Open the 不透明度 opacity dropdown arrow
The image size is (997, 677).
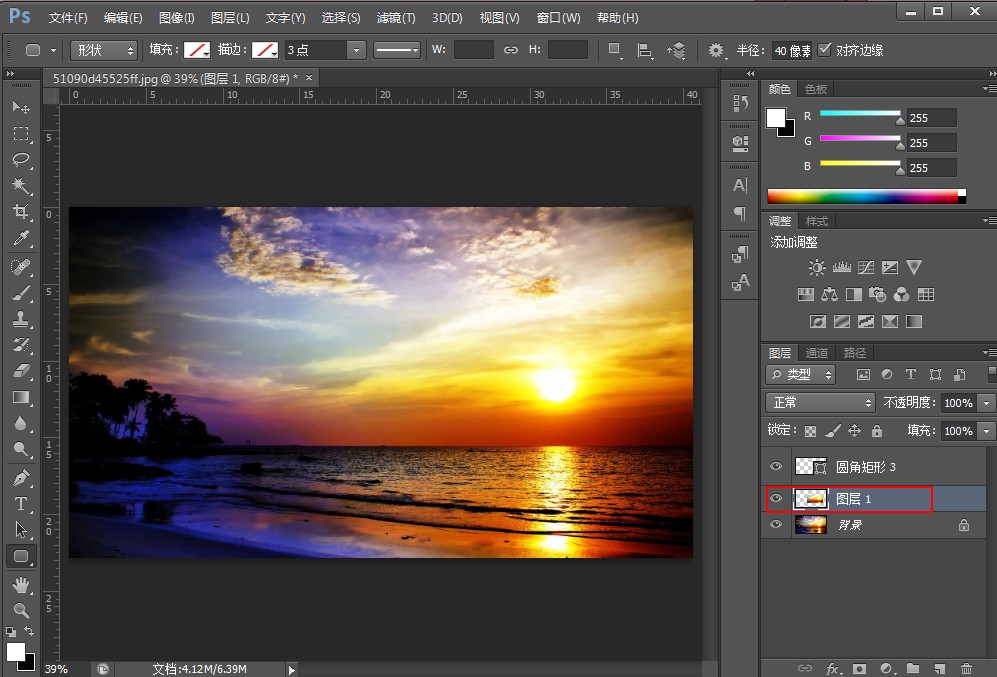pyautogui.click(x=986, y=402)
